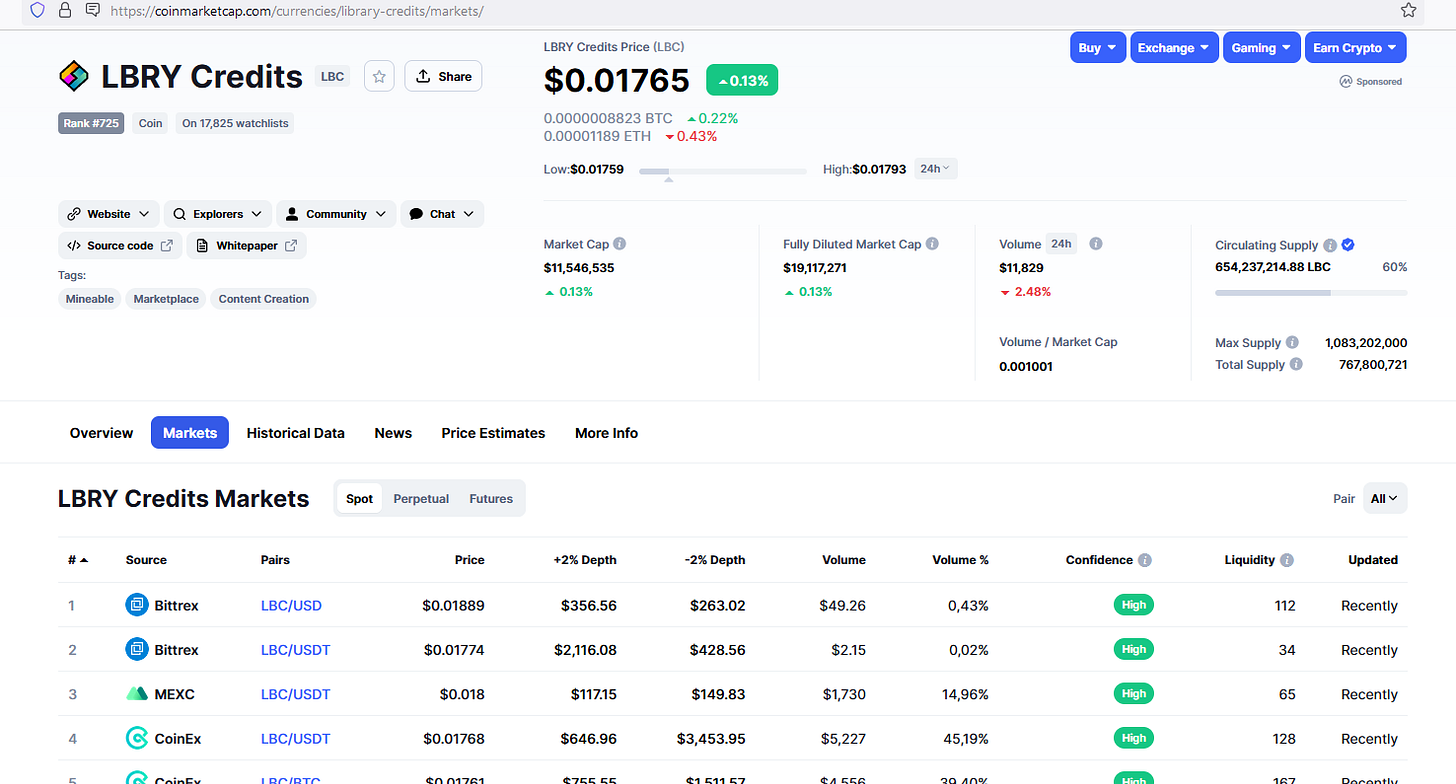Switch to the Overview tab
The width and height of the screenshot is (1456, 784).
coord(101,433)
